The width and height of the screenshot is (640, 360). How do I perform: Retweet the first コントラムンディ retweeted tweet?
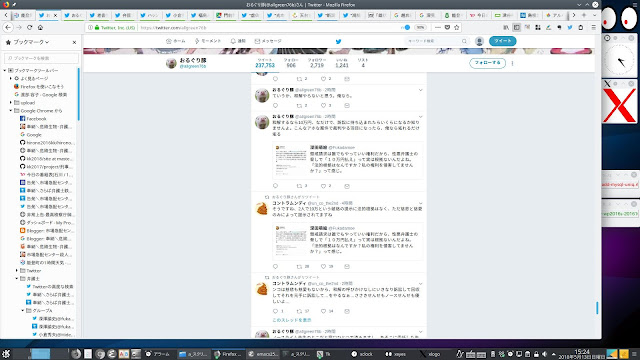[300, 266]
